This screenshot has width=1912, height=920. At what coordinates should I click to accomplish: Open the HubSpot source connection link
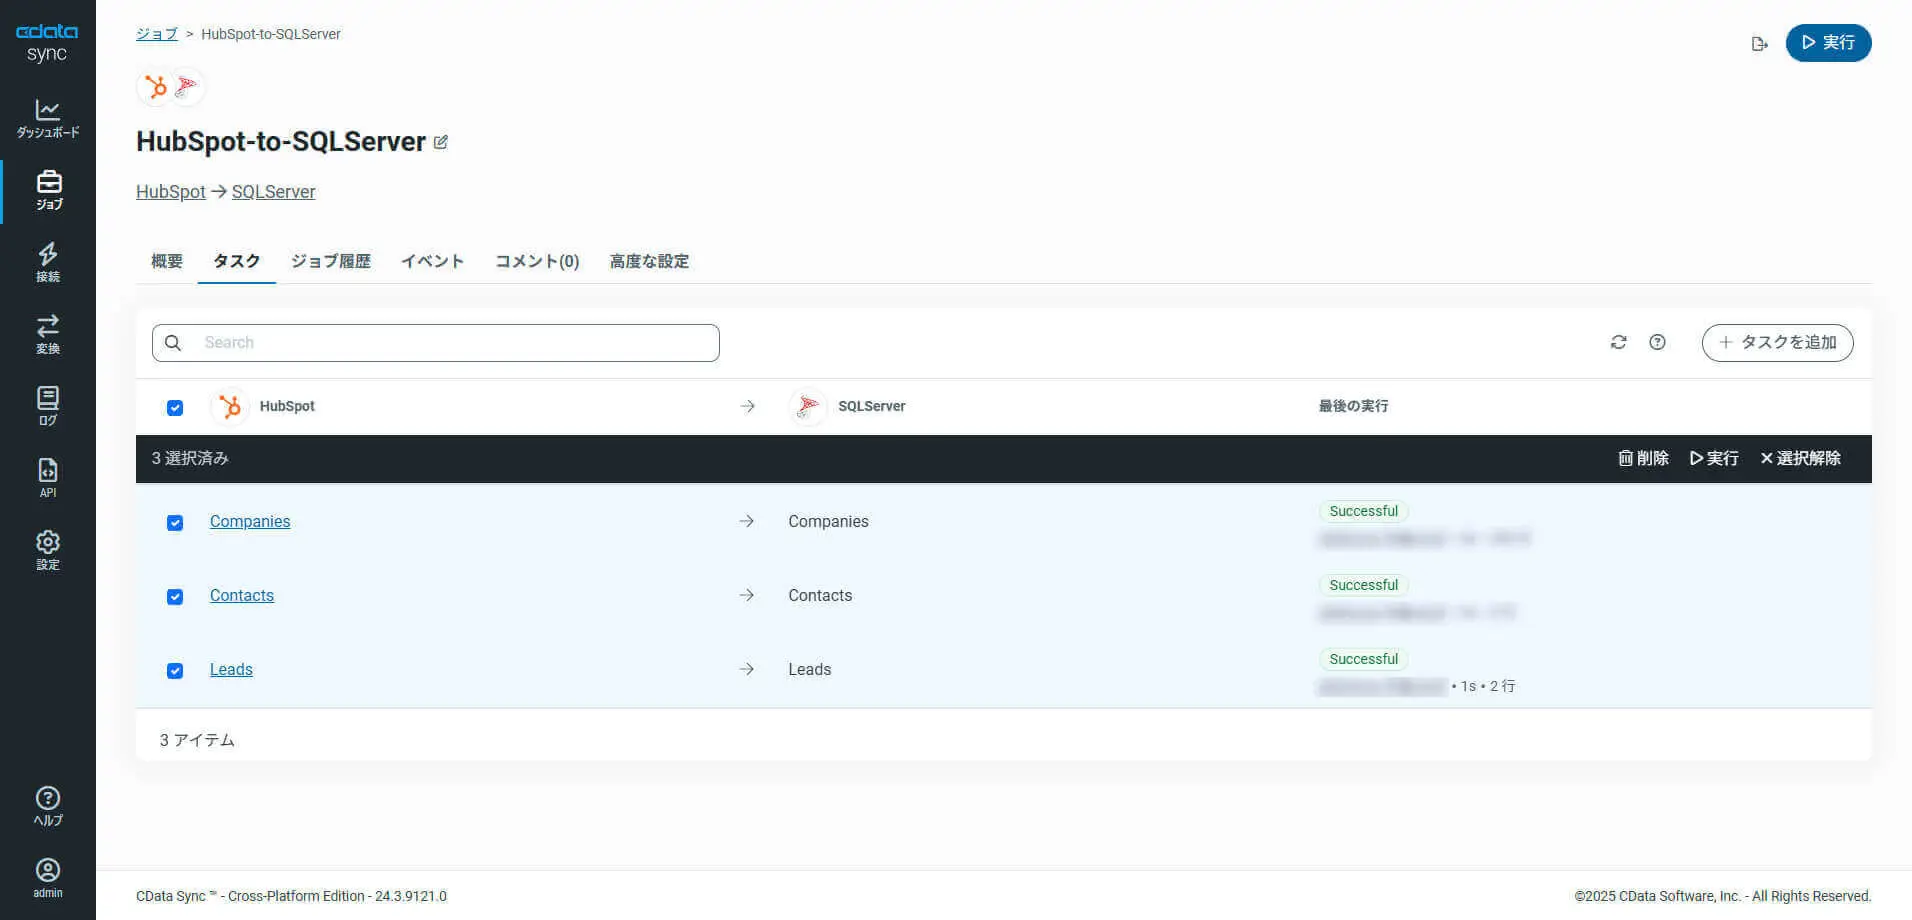coord(171,192)
